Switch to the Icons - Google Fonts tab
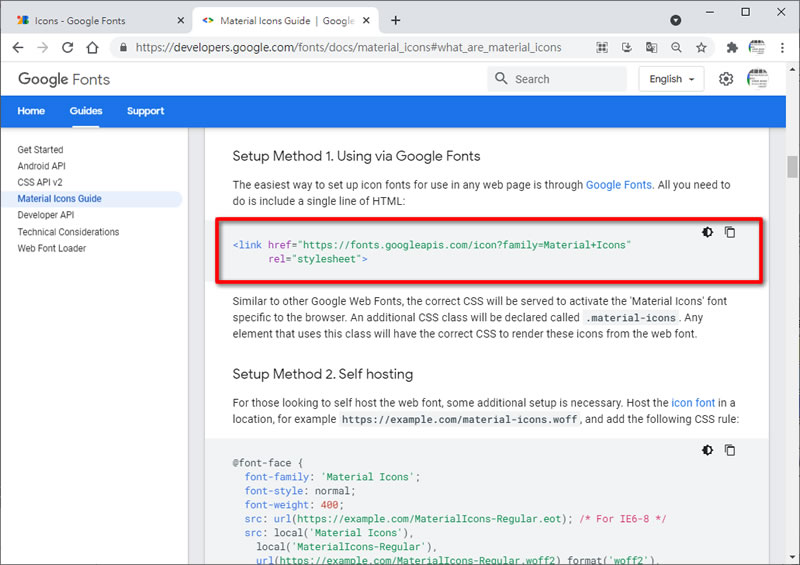This screenshot has height=565, width=800. (97, 20)
